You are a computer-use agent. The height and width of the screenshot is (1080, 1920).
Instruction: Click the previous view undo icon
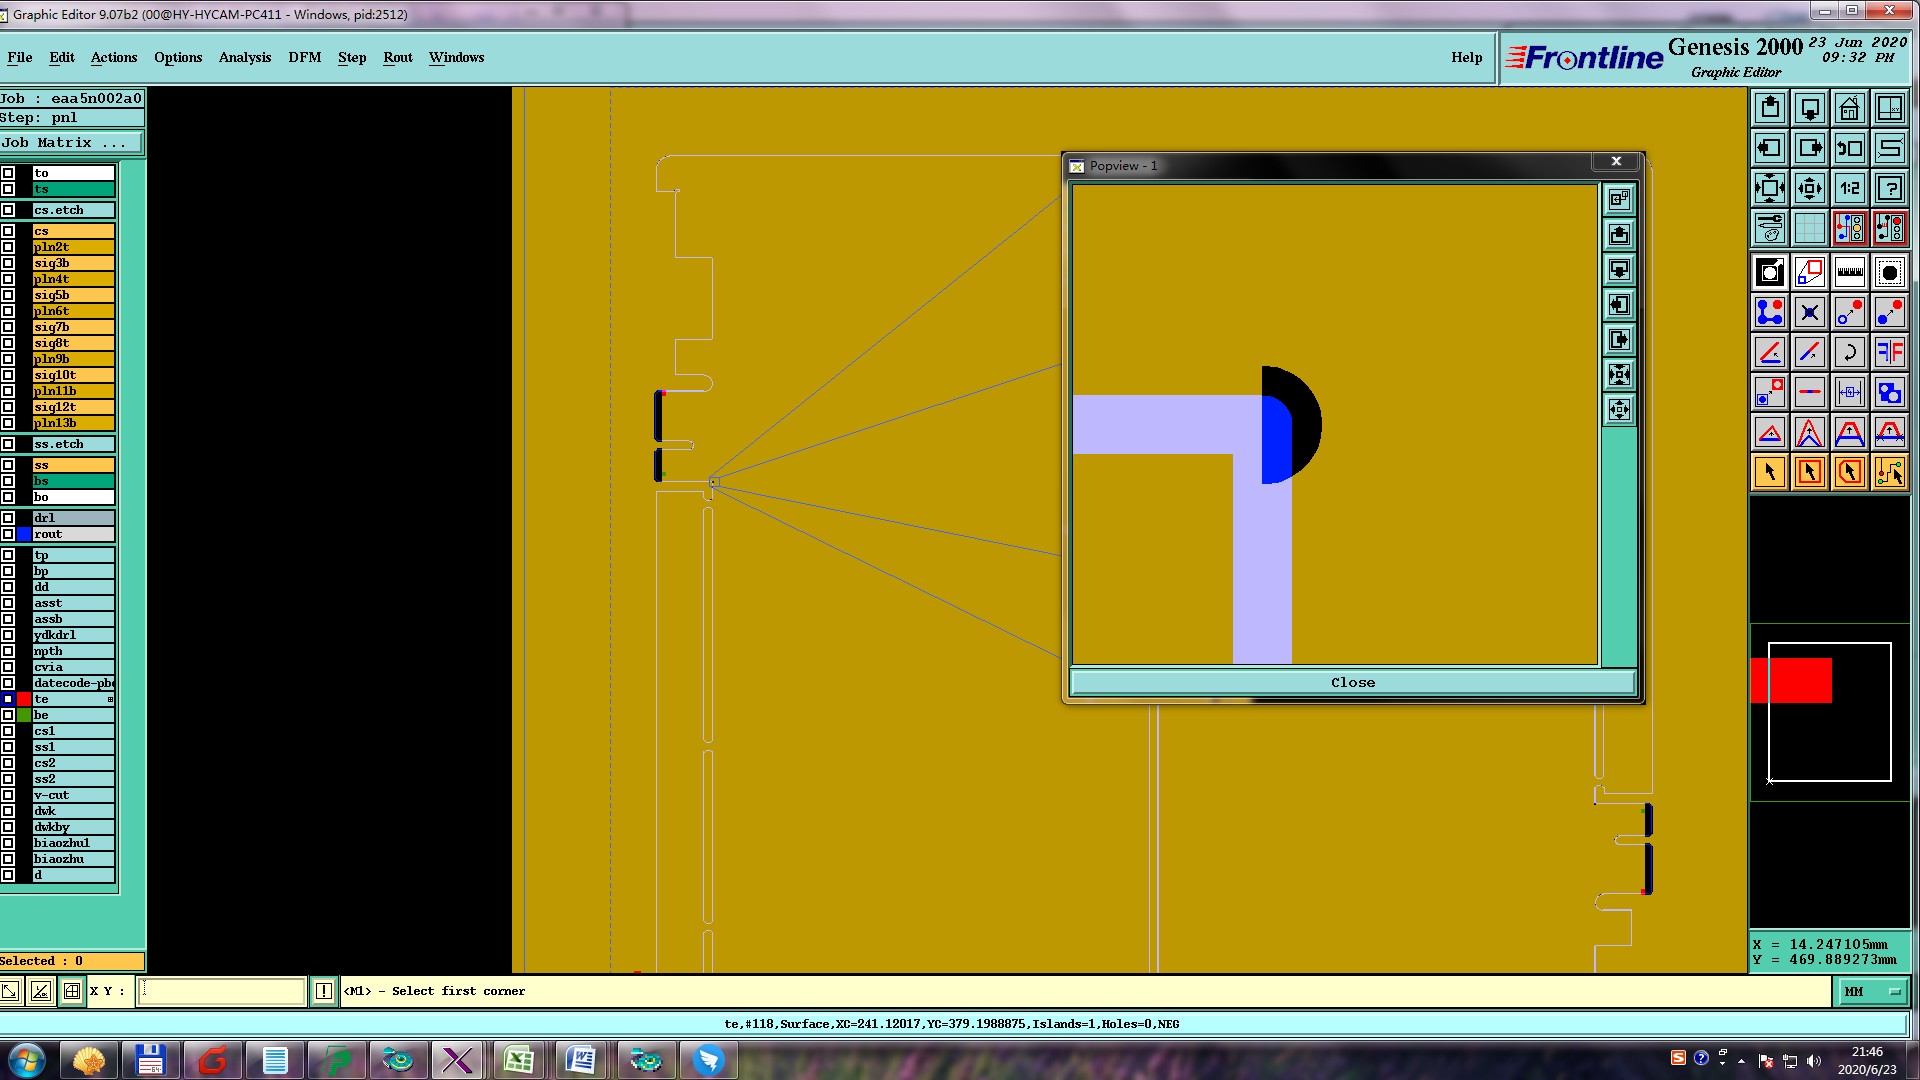(1850, 148)
